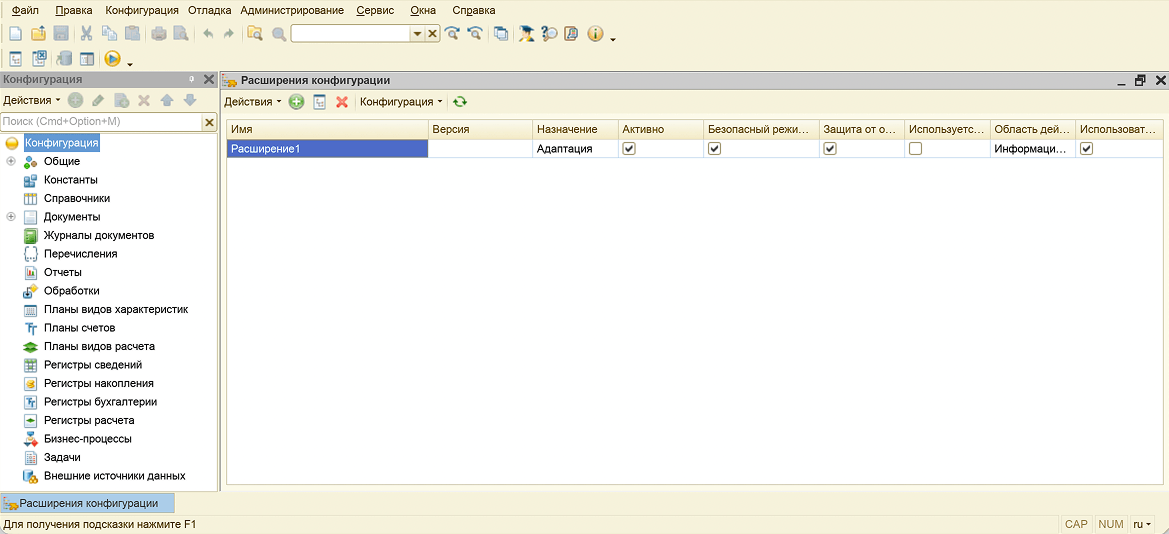Open the Администрирование menu
The image size is (1169, 534).
pos(292,10)
